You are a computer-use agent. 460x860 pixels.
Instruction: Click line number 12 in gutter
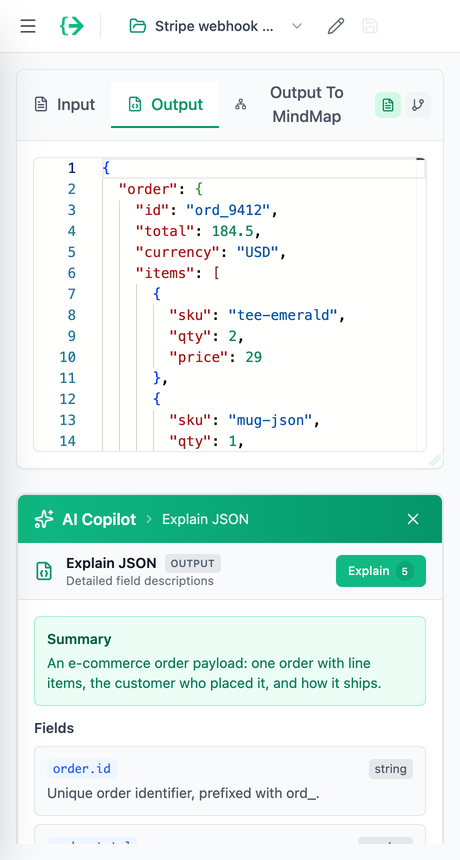pyautogui.click(x=67, y=399)
